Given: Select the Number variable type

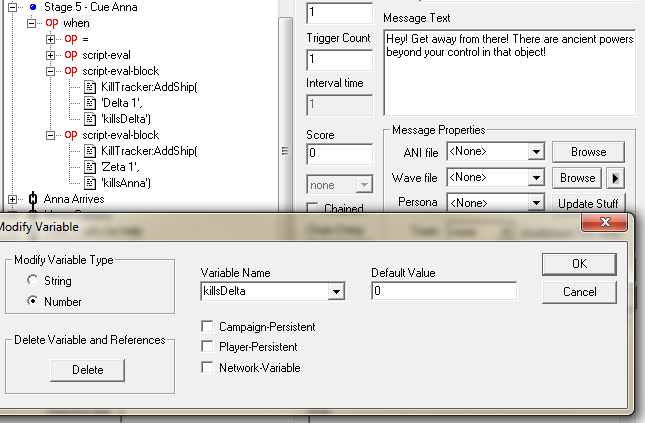Looking at the screenshot, I should point(32,301).
